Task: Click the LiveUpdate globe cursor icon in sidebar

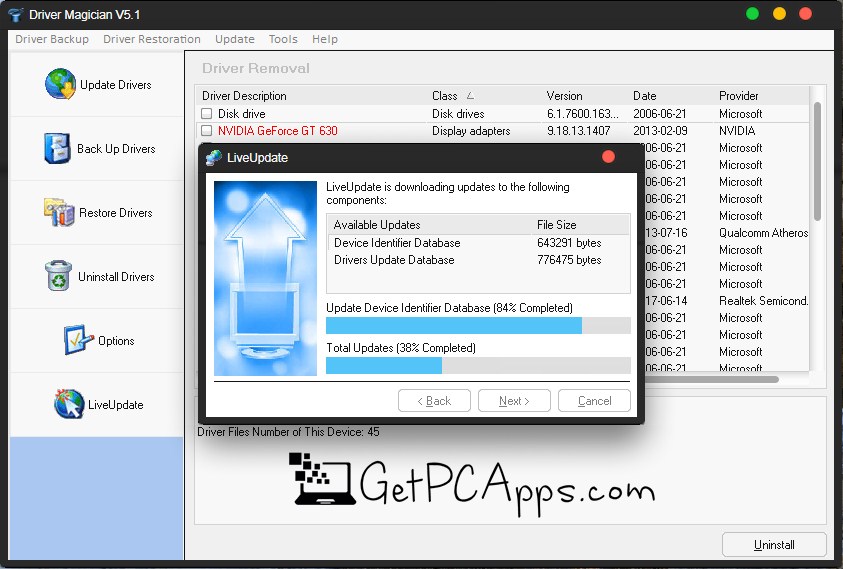Action: [69, 403]
